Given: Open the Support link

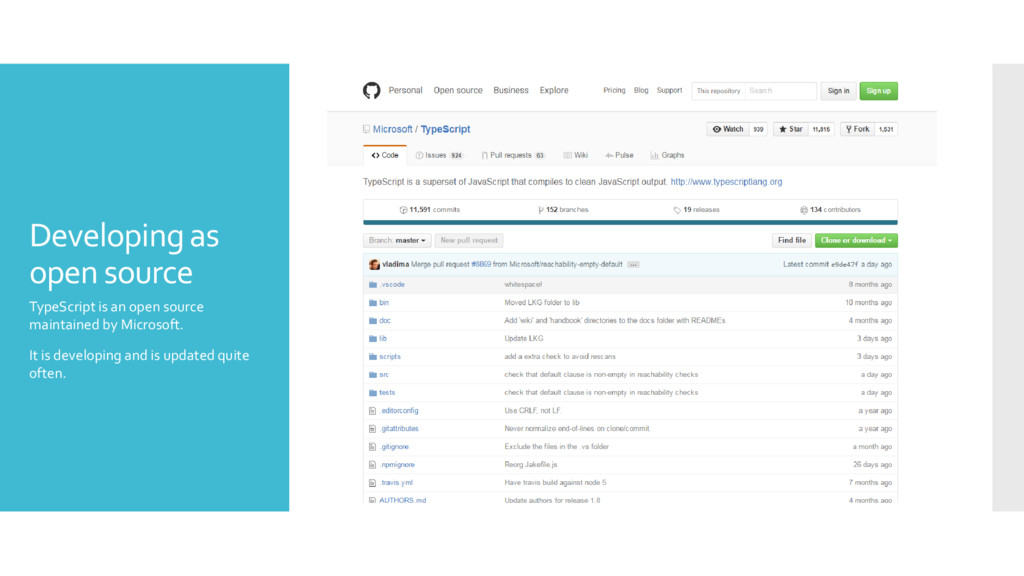Looking at the screenshot, I should (669, 90).
